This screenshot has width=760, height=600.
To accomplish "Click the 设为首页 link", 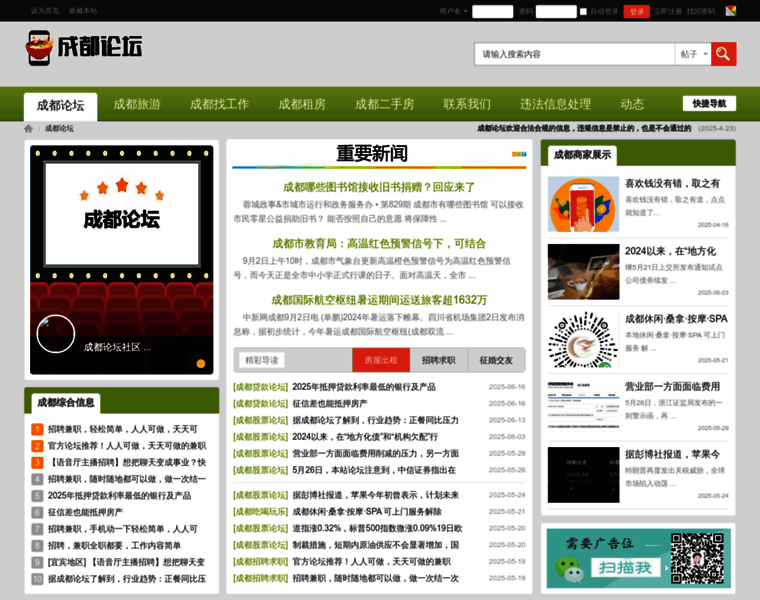I will (45, 11).
